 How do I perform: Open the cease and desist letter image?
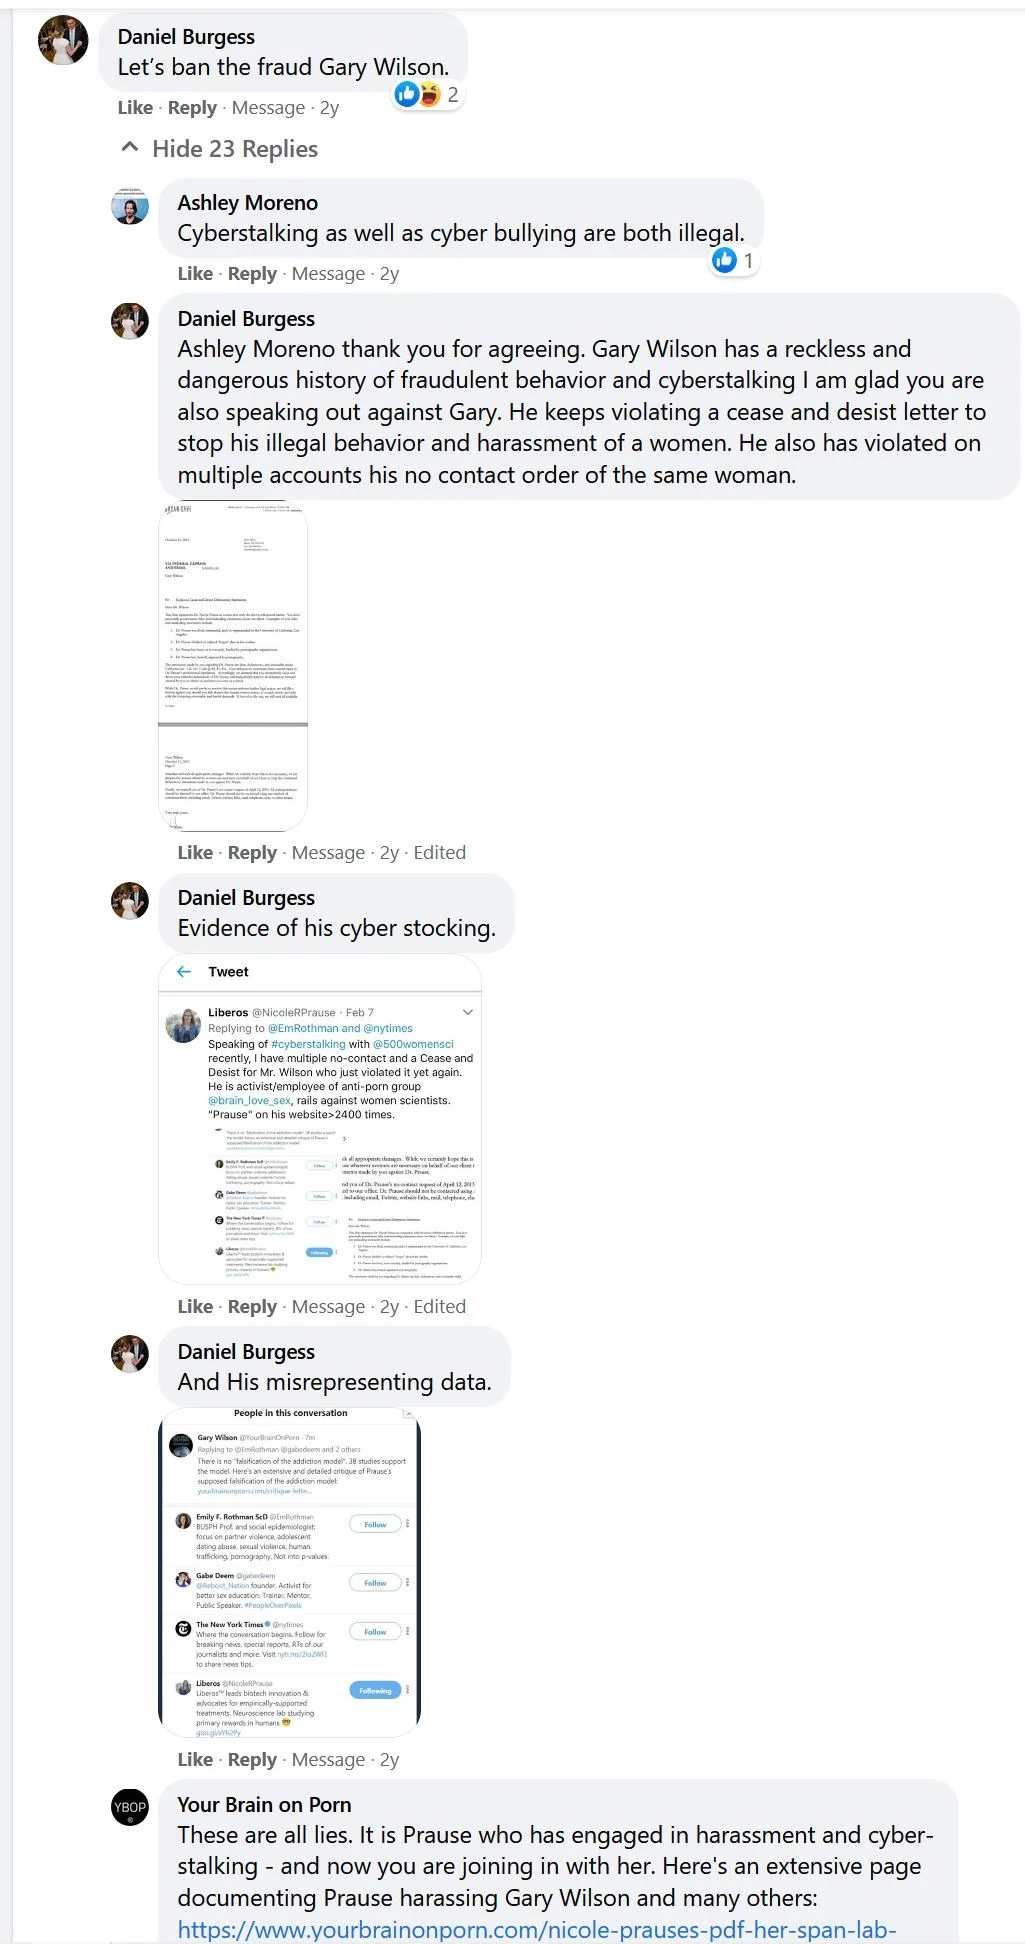233,666
